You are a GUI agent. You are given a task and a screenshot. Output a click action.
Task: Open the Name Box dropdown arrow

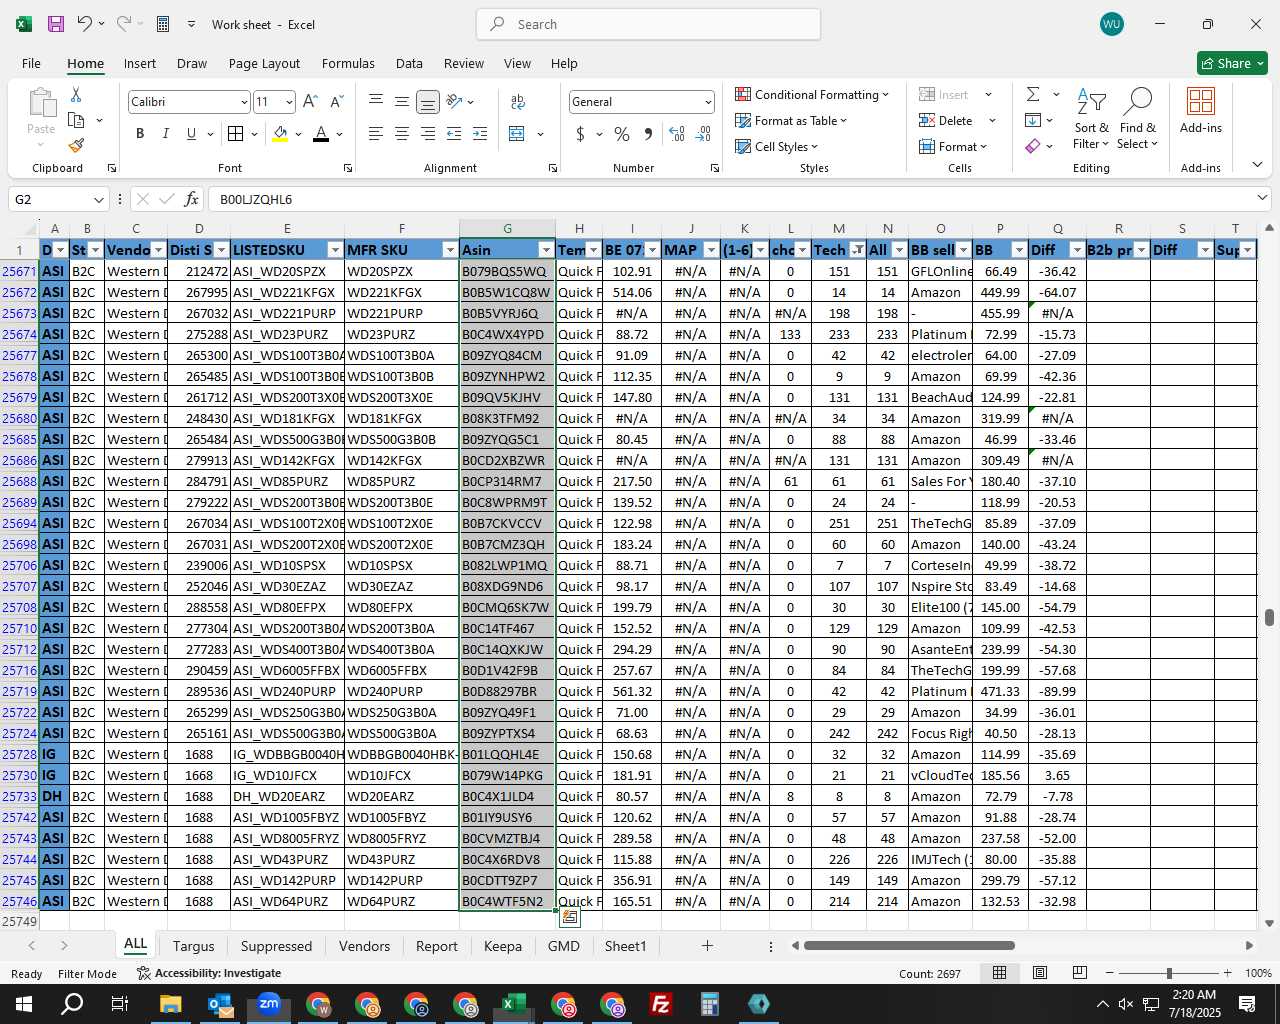click(98, 199)
